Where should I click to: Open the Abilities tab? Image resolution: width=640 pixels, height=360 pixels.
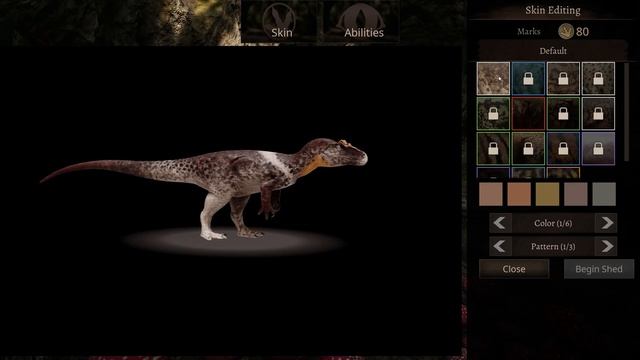pyautogui.click(x=361, y=22)
